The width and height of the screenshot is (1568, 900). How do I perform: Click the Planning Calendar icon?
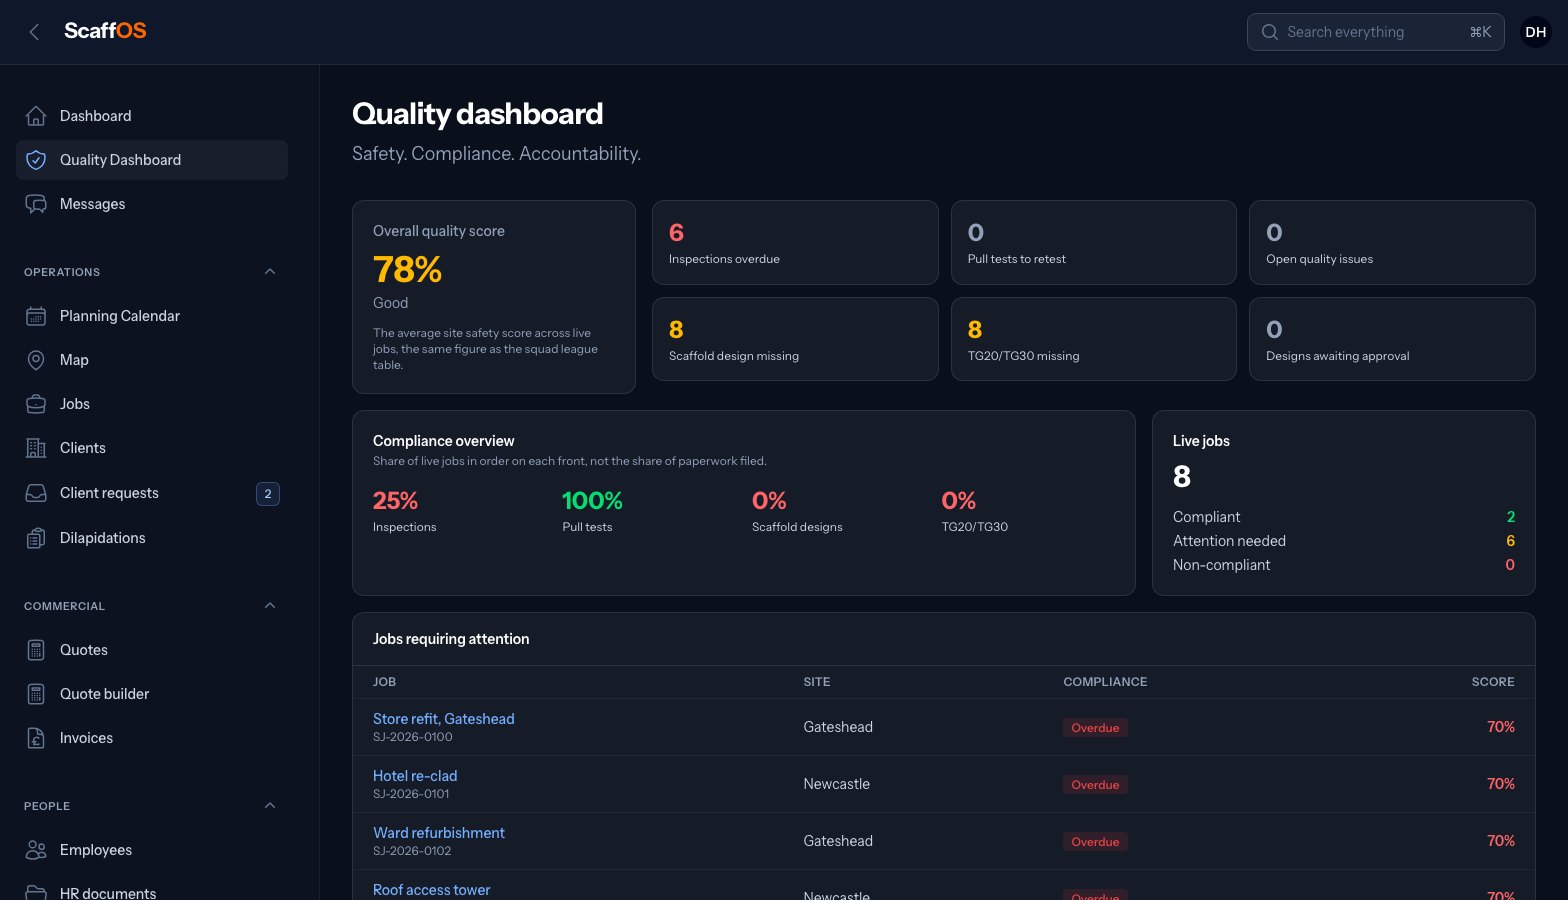36,316
